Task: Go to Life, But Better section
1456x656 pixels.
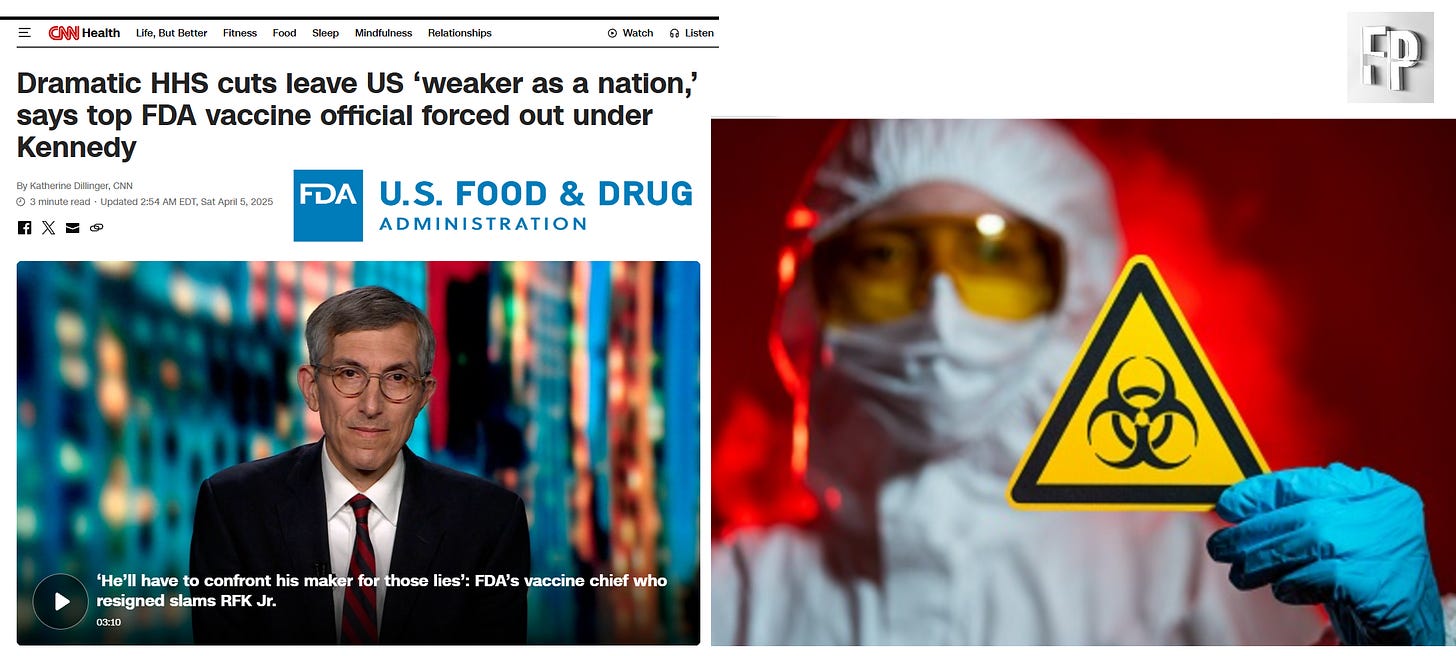Action: [x=172, y=33]
